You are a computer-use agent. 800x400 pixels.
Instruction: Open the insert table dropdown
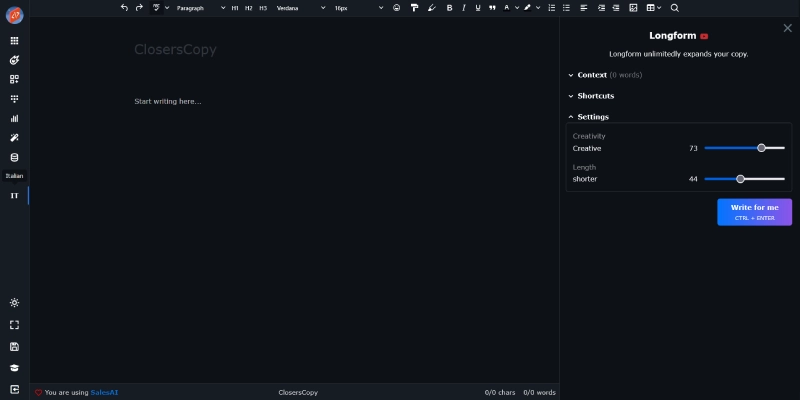[x=654, y=8]
